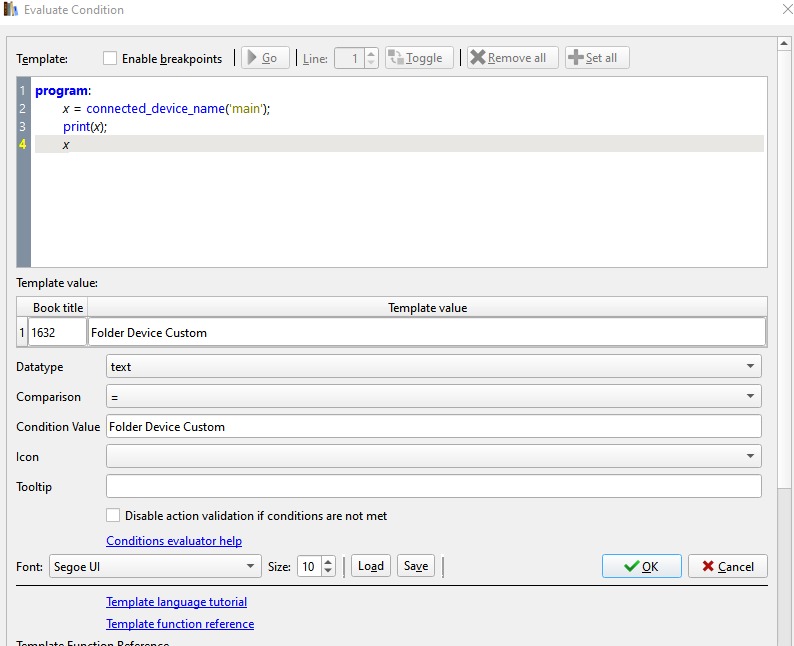Increase the font Size value

328,561
